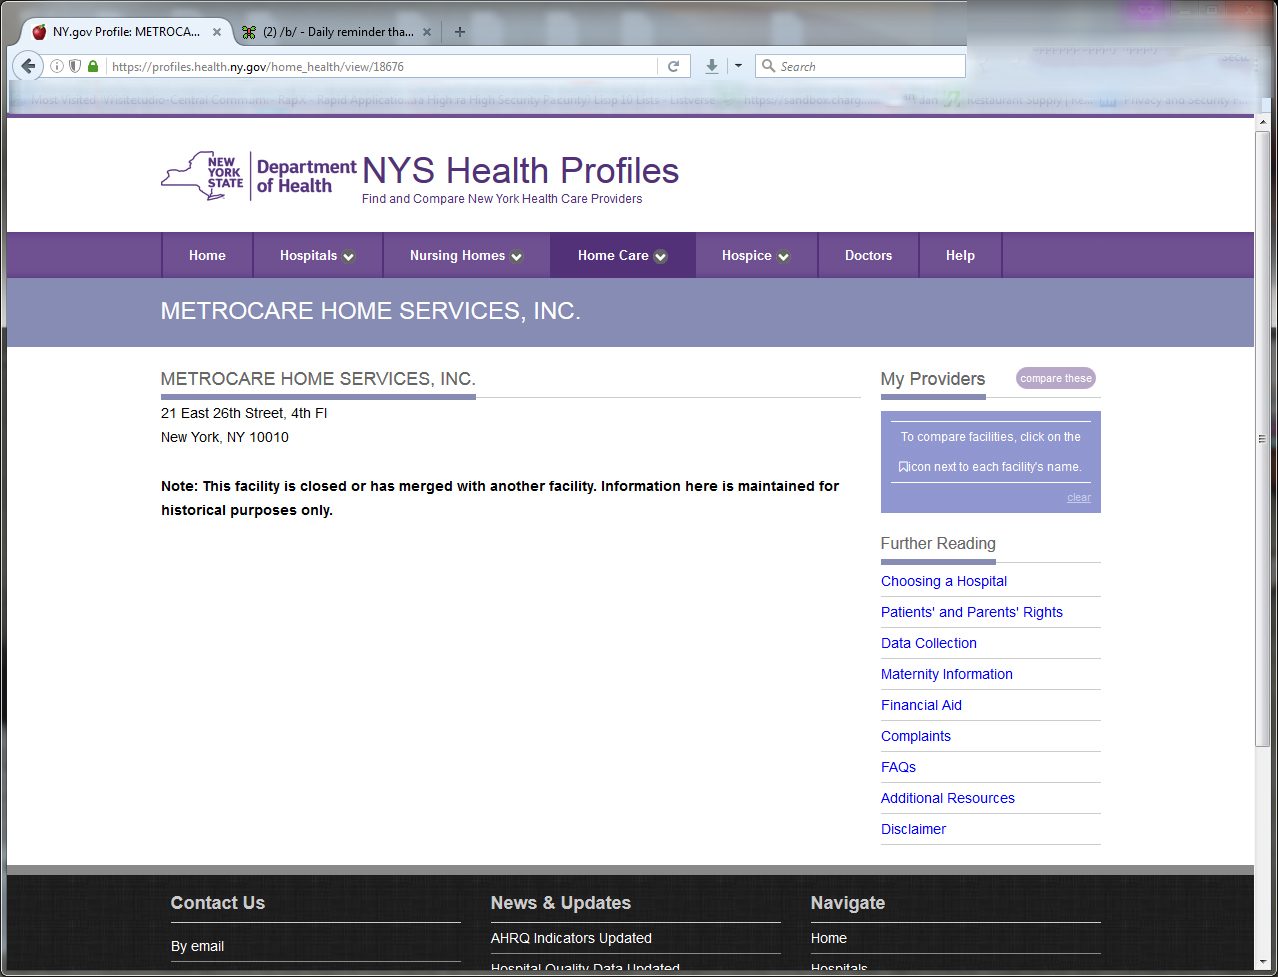The height and width of the screenshot is (977, 1278).
Task: Click the 'clear' link in My Providers
Action: (1079, 497)
